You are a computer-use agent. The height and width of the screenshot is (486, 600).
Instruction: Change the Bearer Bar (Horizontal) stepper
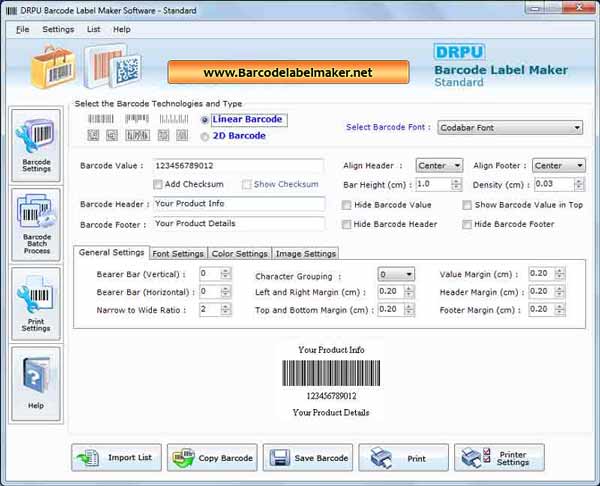225,292
